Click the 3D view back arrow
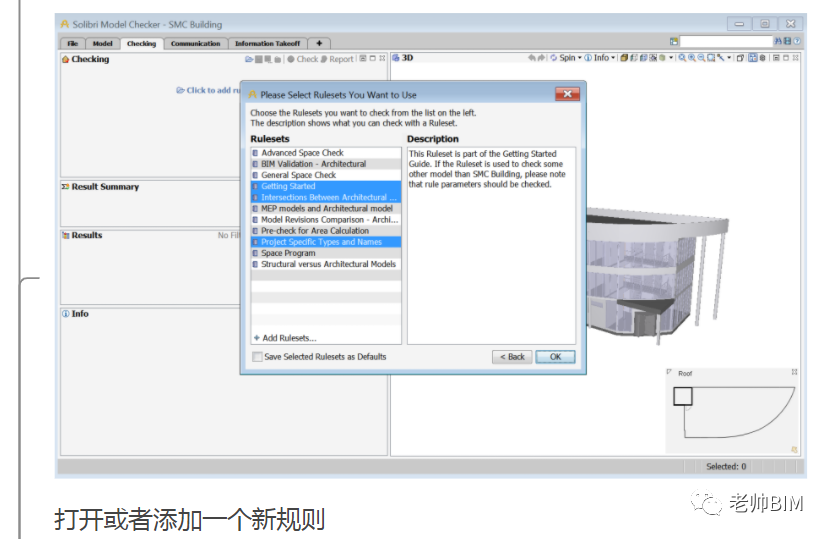Image resolution: width=830 pixels, height=539 pixels. (x=532, y=58)
